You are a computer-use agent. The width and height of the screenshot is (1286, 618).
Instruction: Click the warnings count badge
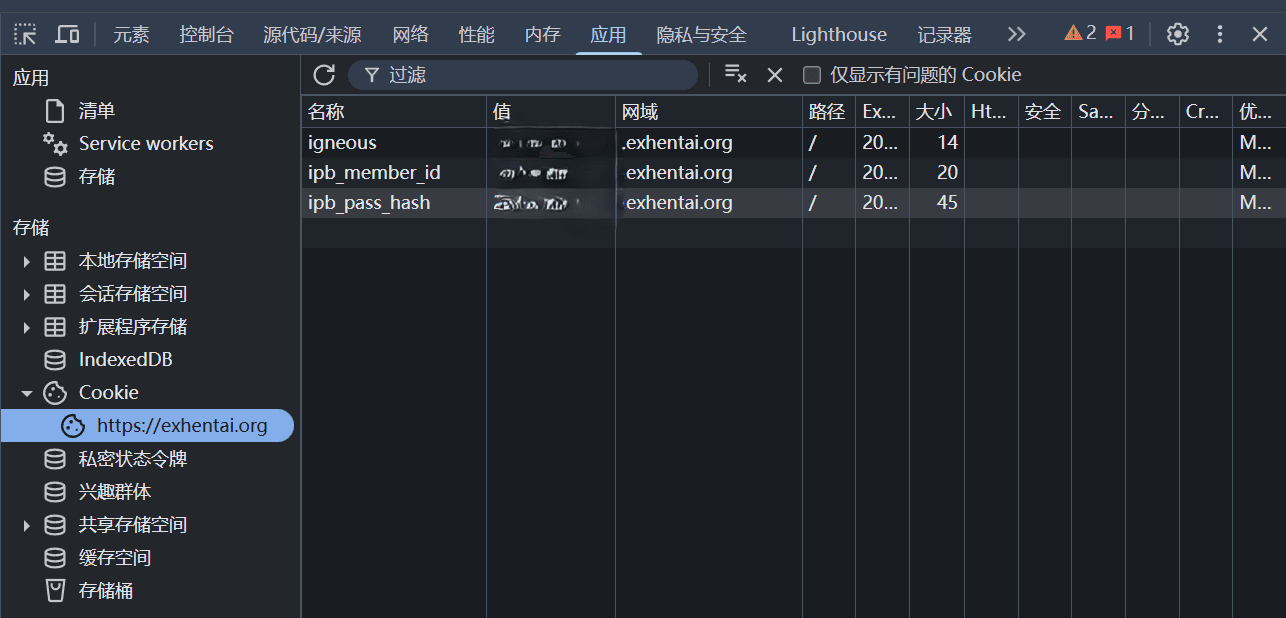point(1080,33)
